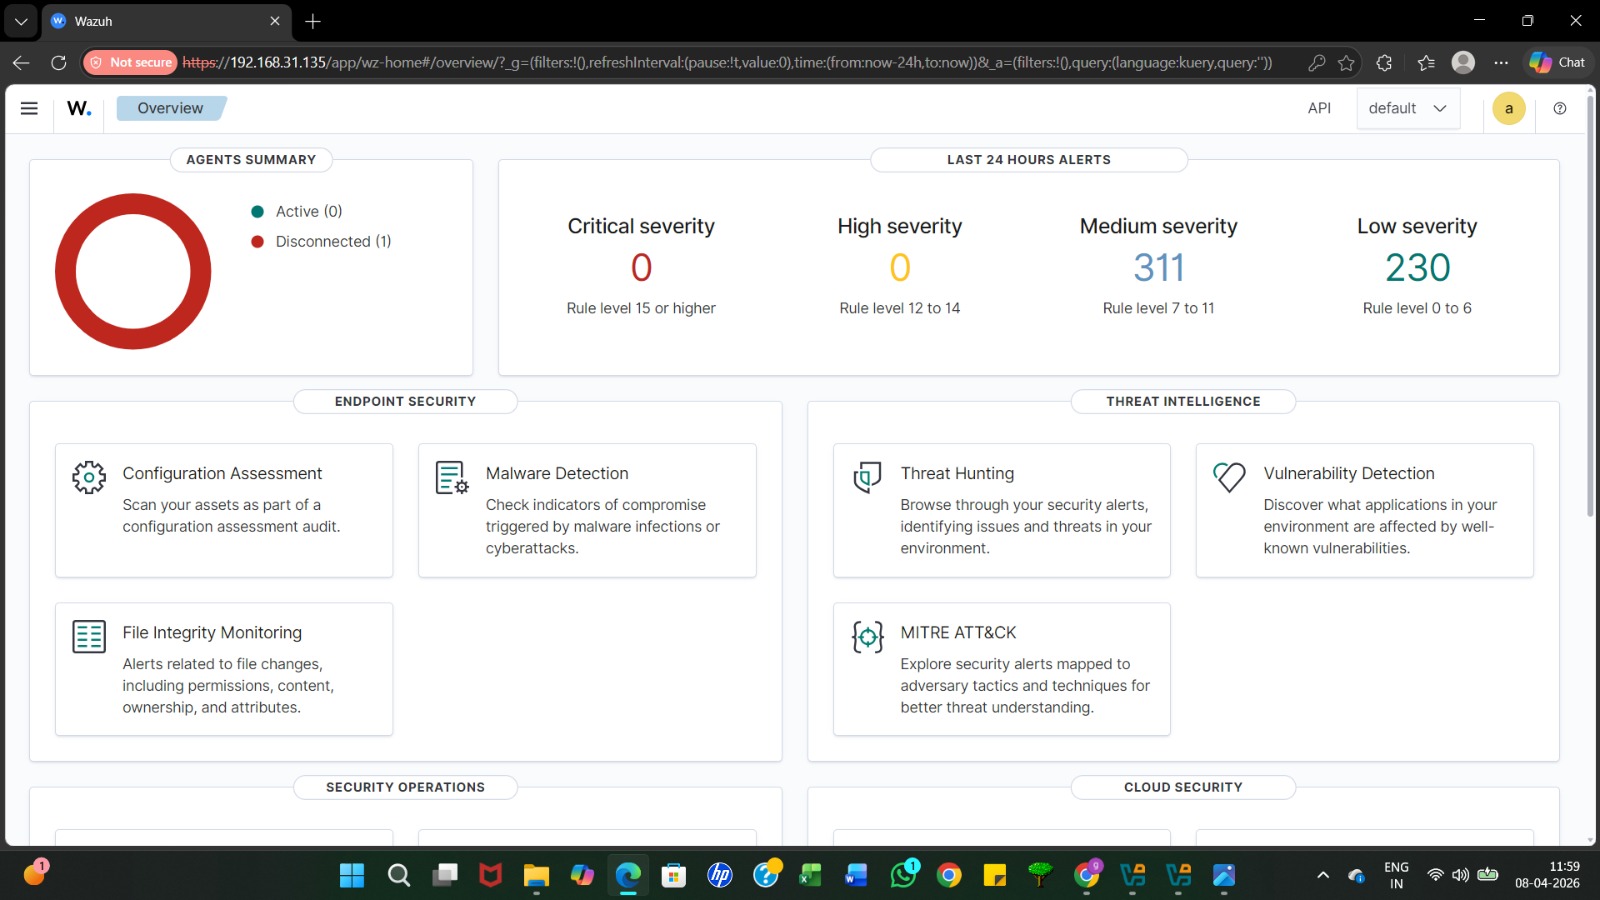Screen dimensions: 1600x900
Task: Click the Threat Hunting shield icon
Action: pos(867,477)
